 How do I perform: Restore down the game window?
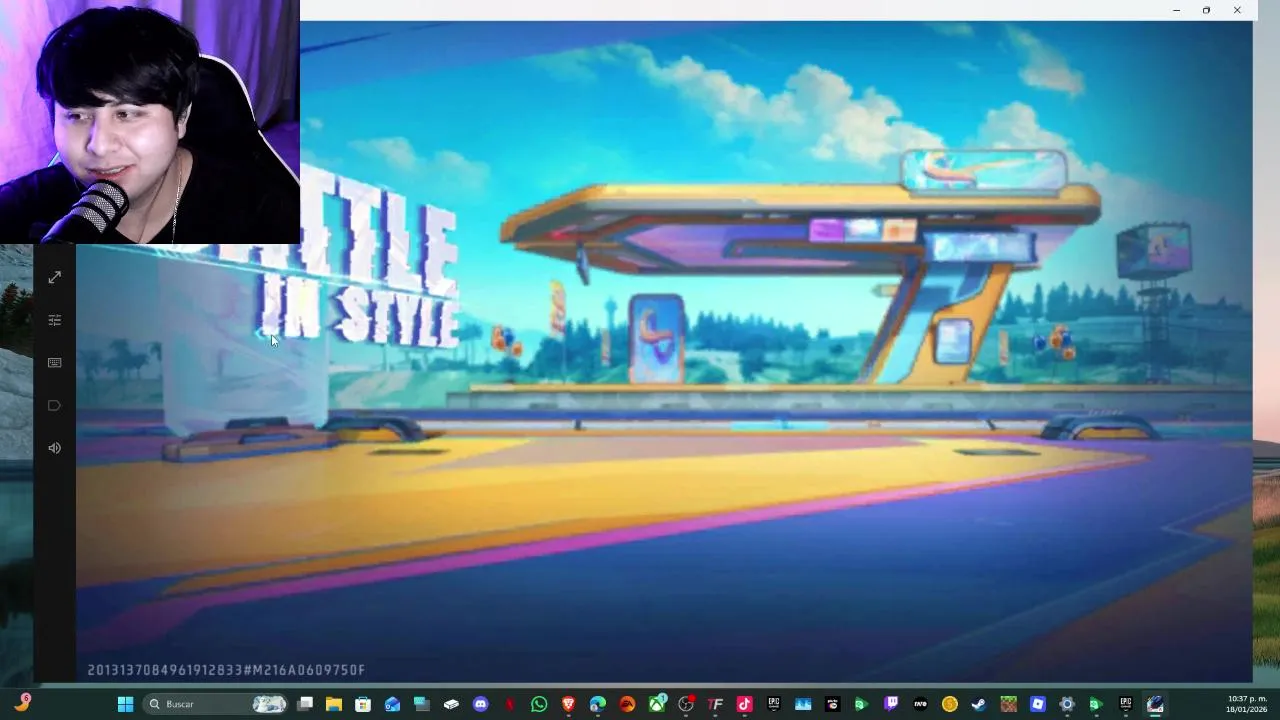click(1206, 10)
